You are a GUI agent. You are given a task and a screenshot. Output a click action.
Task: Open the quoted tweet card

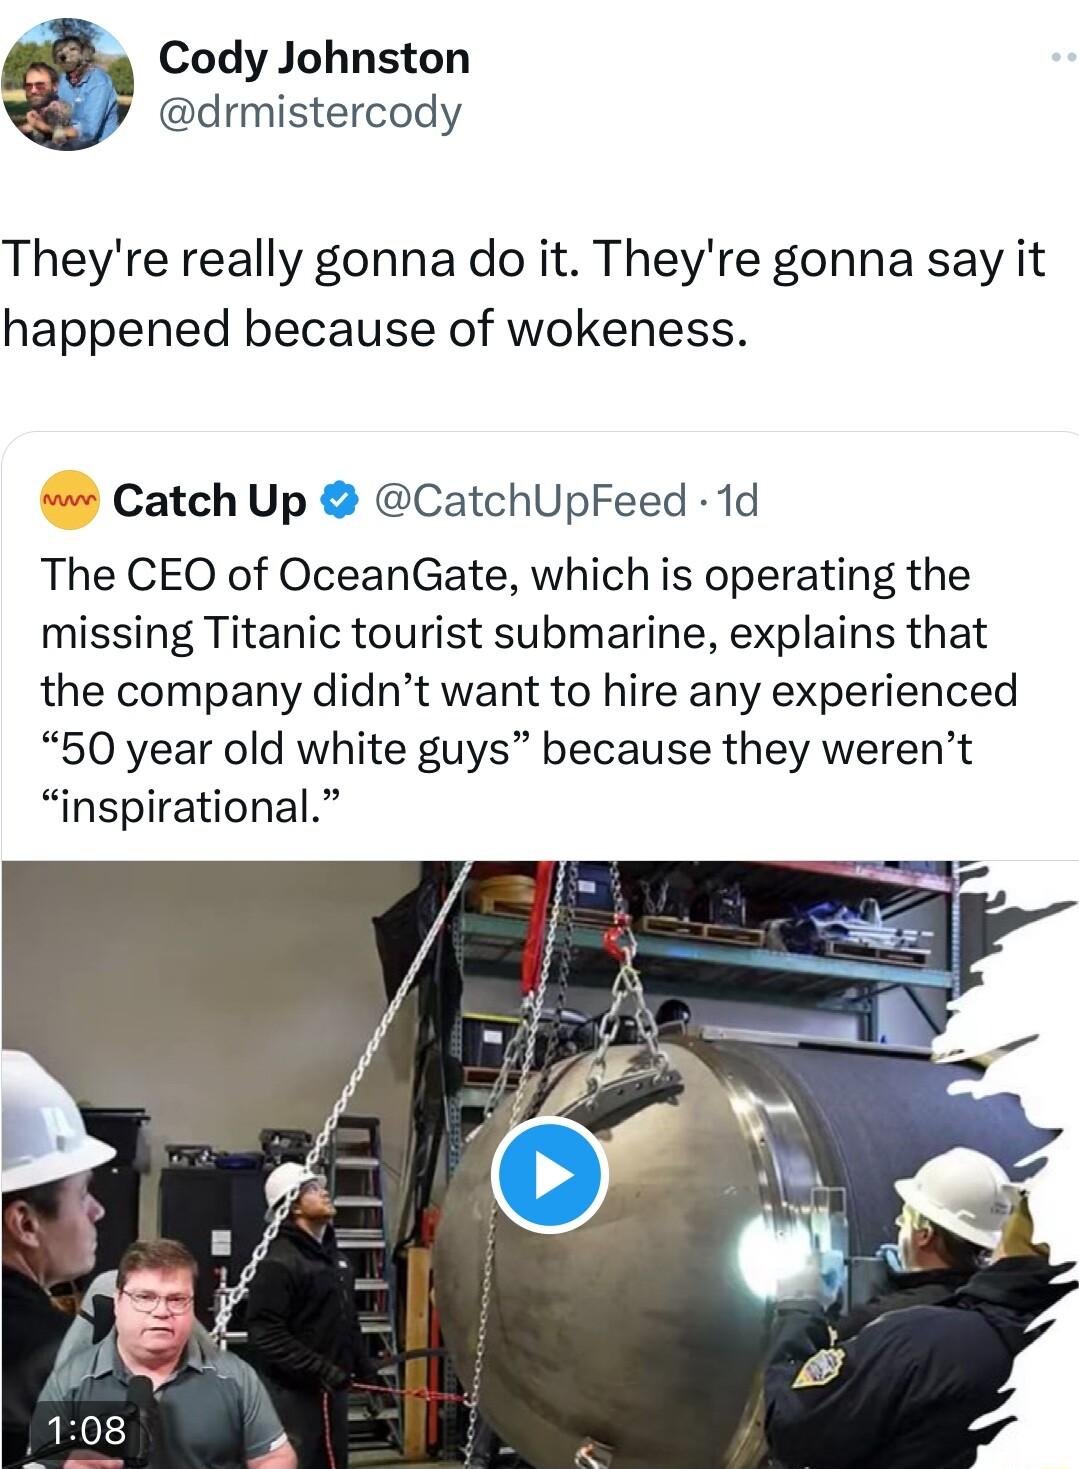540,650
